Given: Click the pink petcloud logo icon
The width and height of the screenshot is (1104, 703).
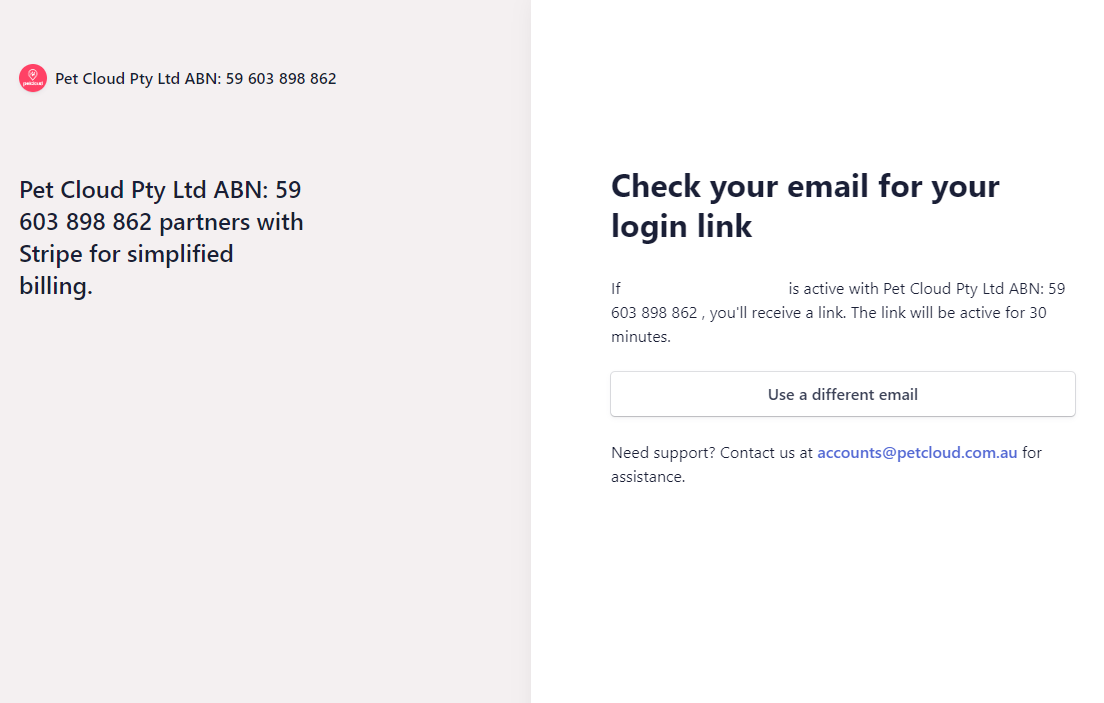Looking at the screenshot, I should tap(32, 78).
